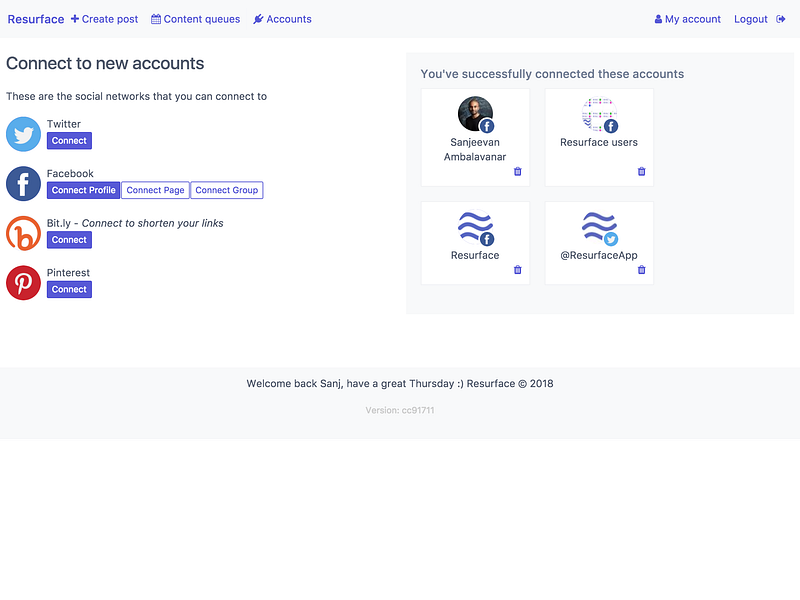Screen dimensions: 800x600
Task: Click the @ResurfaceApp avatar
Action: pyautogui.click(x=599, y=227)
